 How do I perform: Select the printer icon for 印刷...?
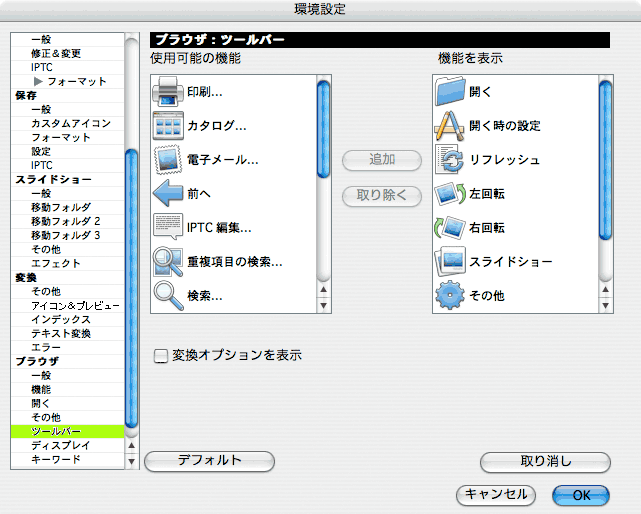pyautogui.click(x=168, y=92)
